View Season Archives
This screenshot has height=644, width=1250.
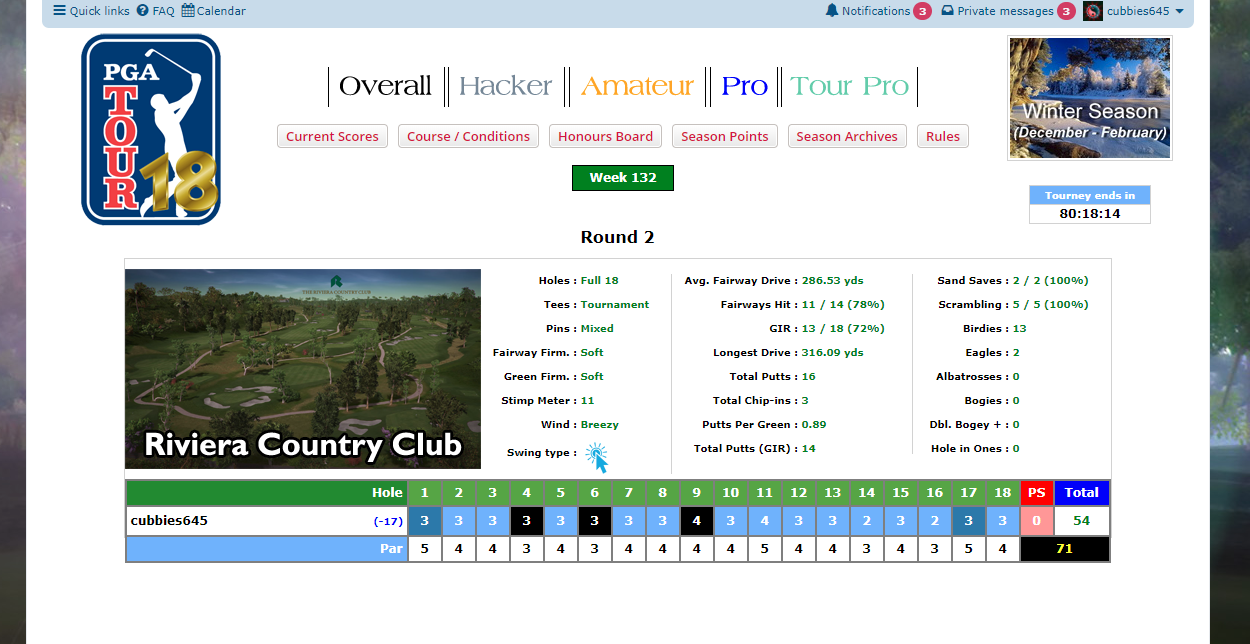[x=847, y=136]
